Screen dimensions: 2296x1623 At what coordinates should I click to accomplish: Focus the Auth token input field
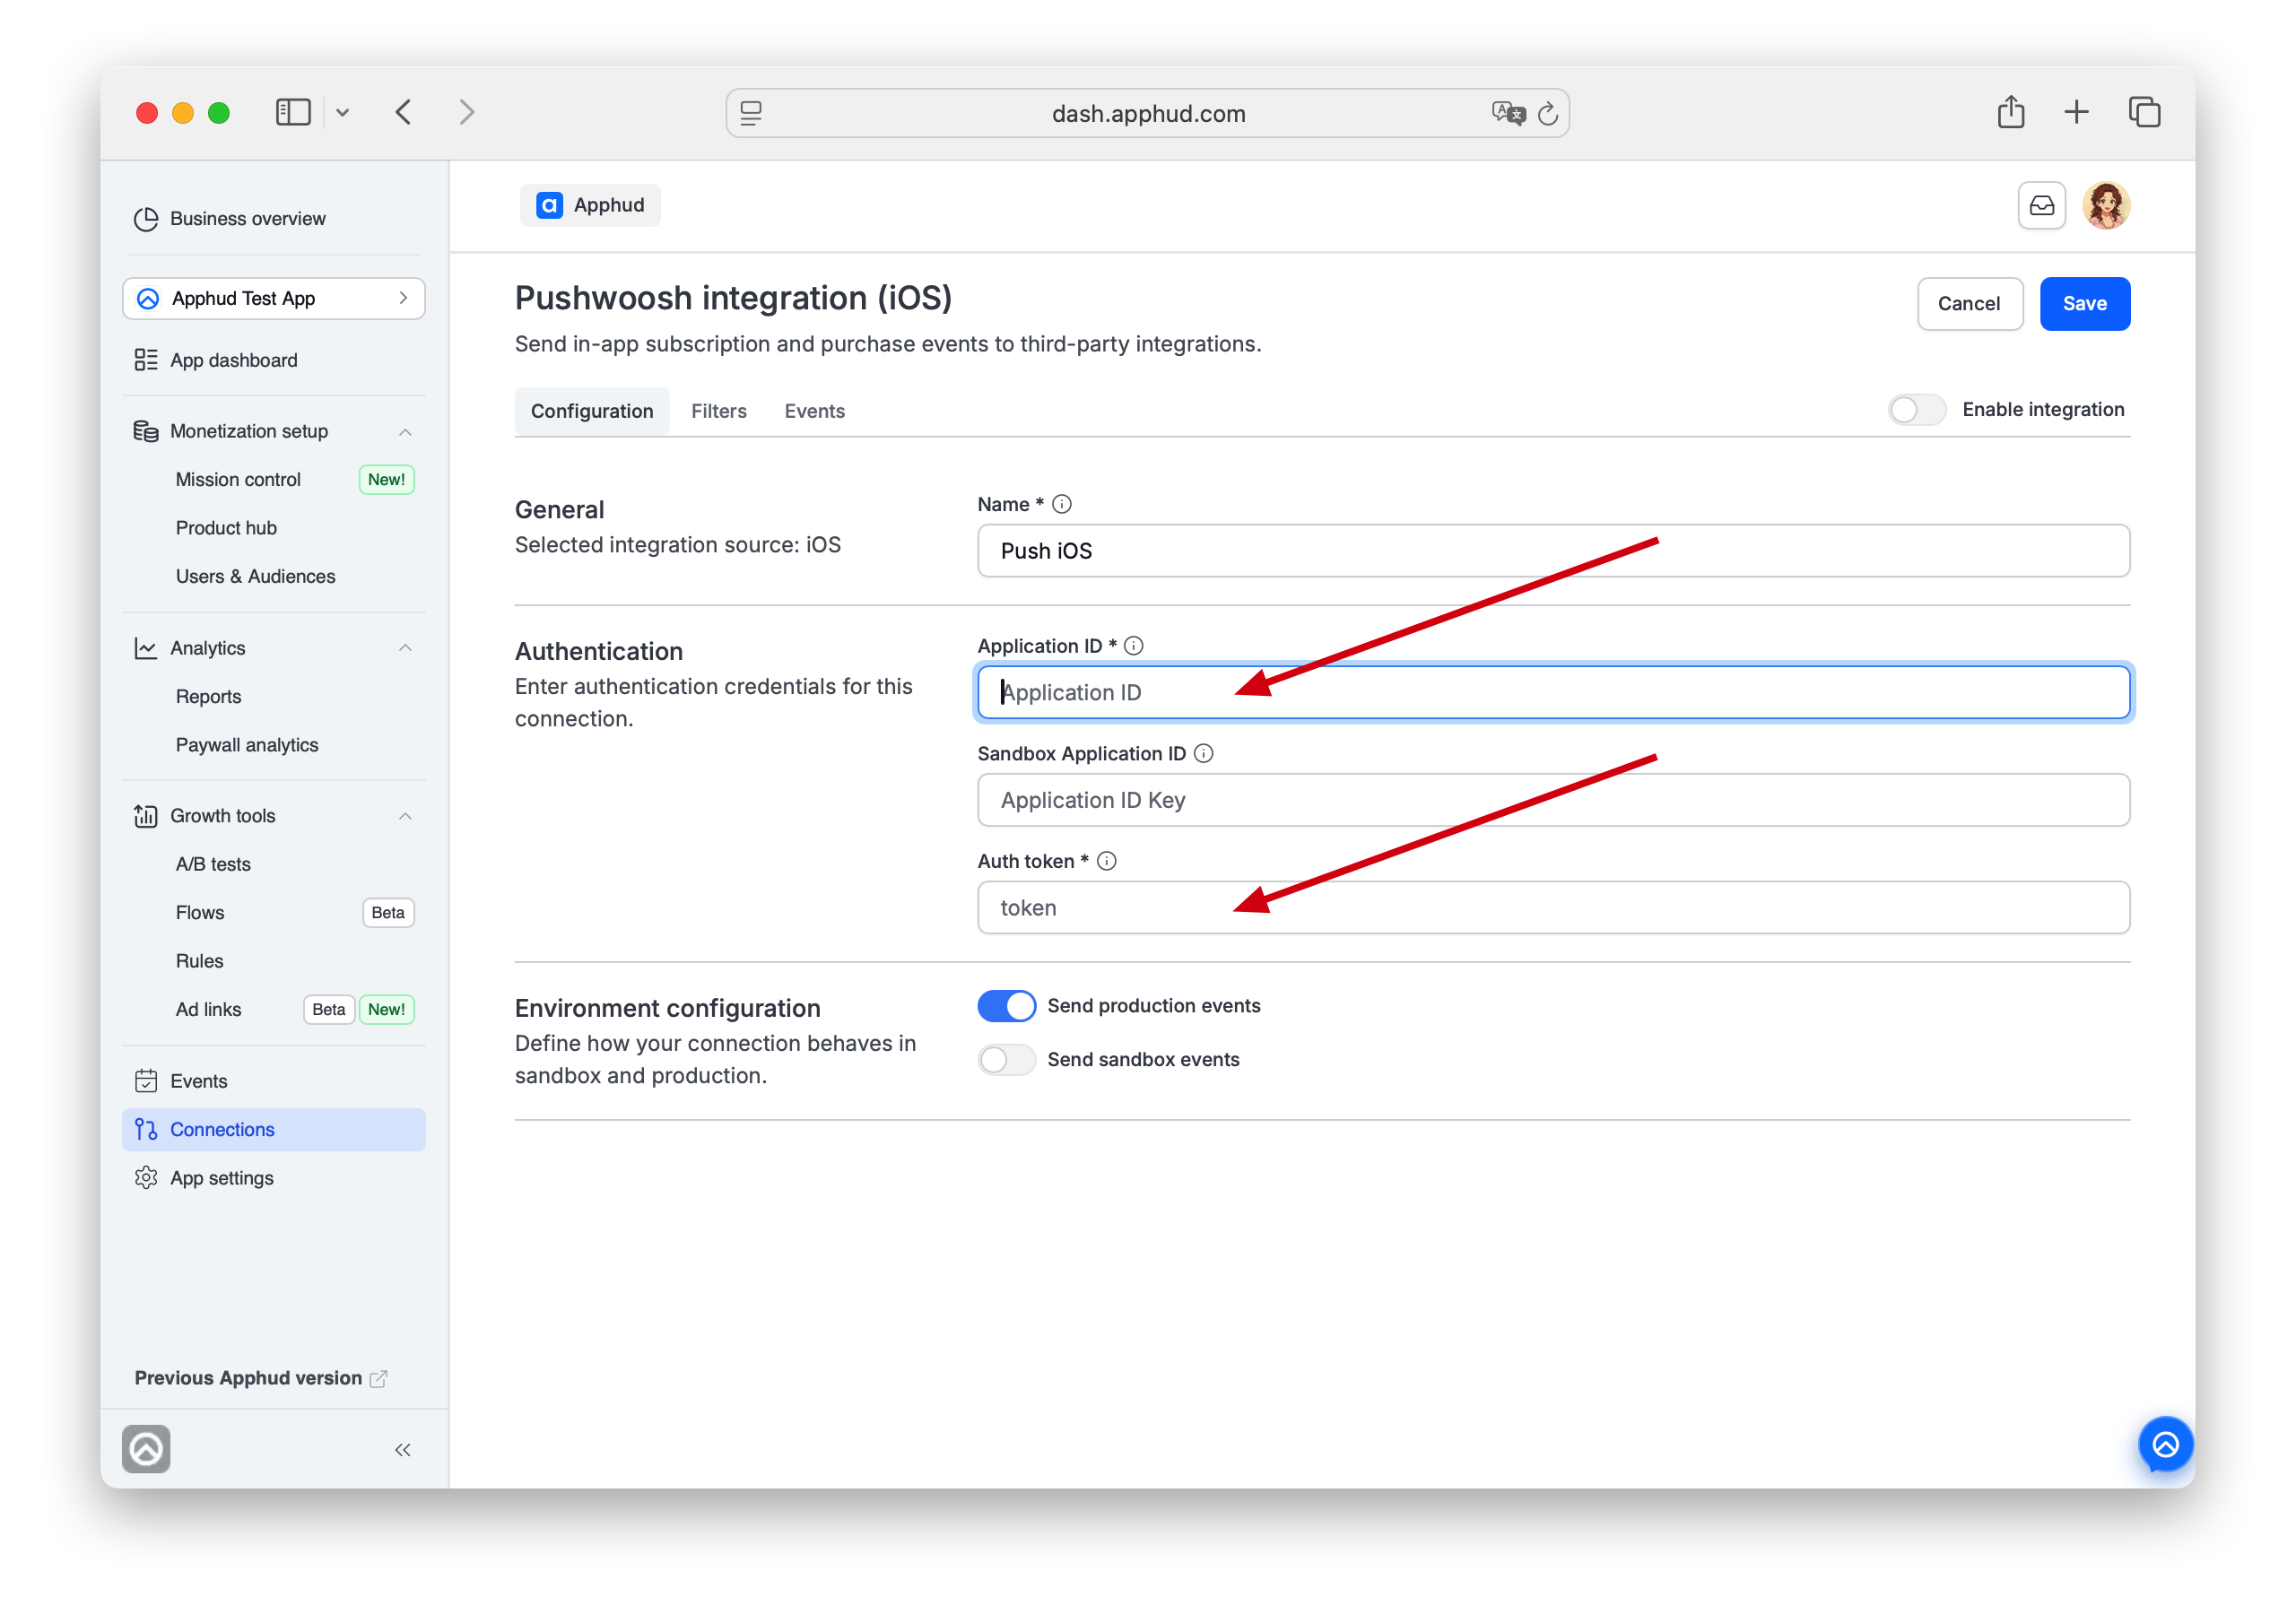pos(1553,908)
